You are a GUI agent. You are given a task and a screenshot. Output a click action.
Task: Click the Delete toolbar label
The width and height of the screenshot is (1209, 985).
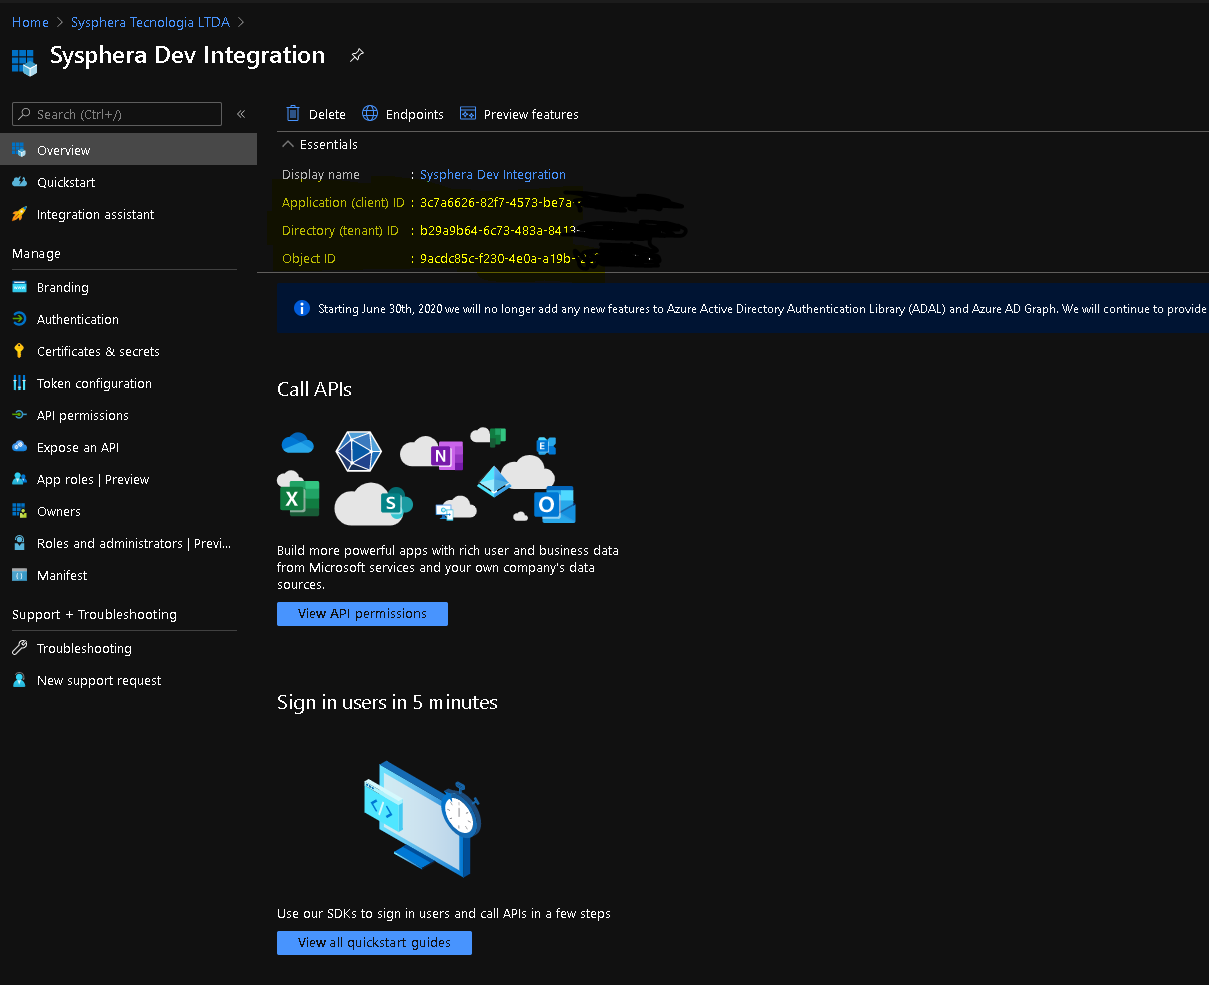click(327, 115)
